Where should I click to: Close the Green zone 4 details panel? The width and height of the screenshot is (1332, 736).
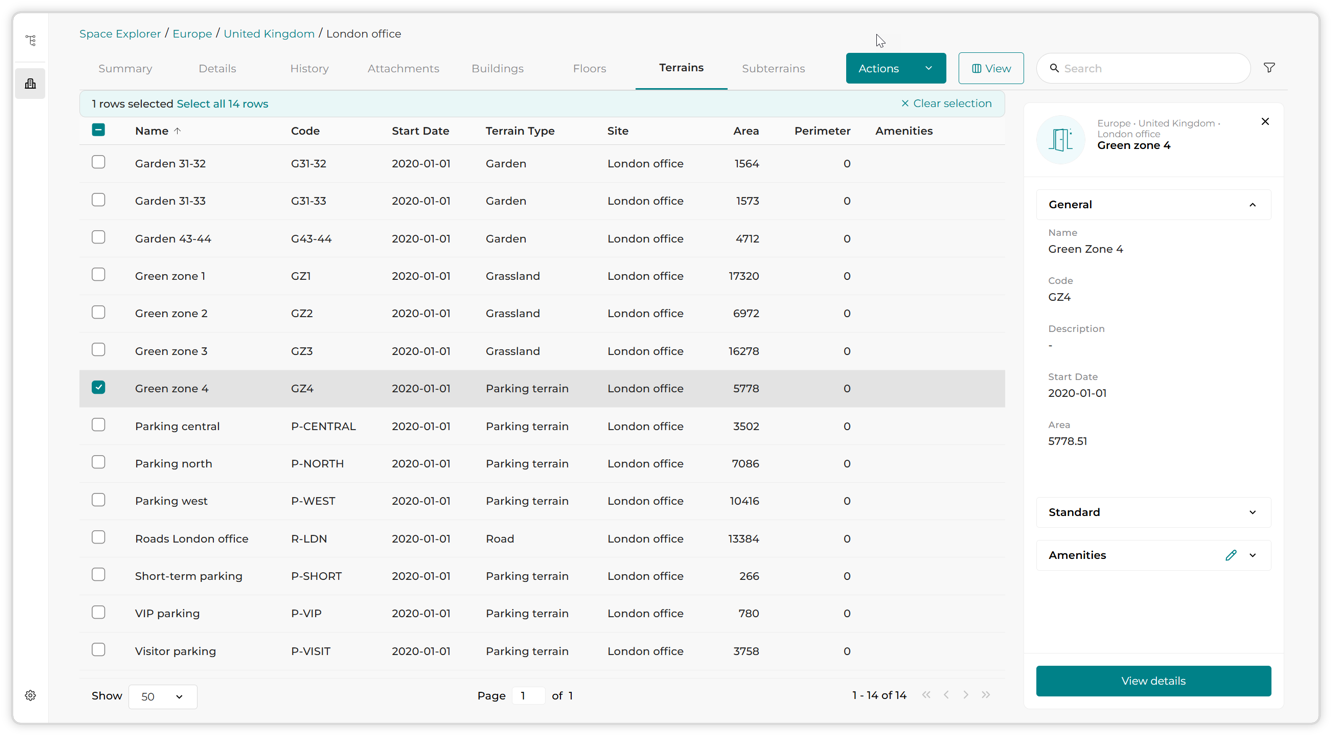[1265, 122]
